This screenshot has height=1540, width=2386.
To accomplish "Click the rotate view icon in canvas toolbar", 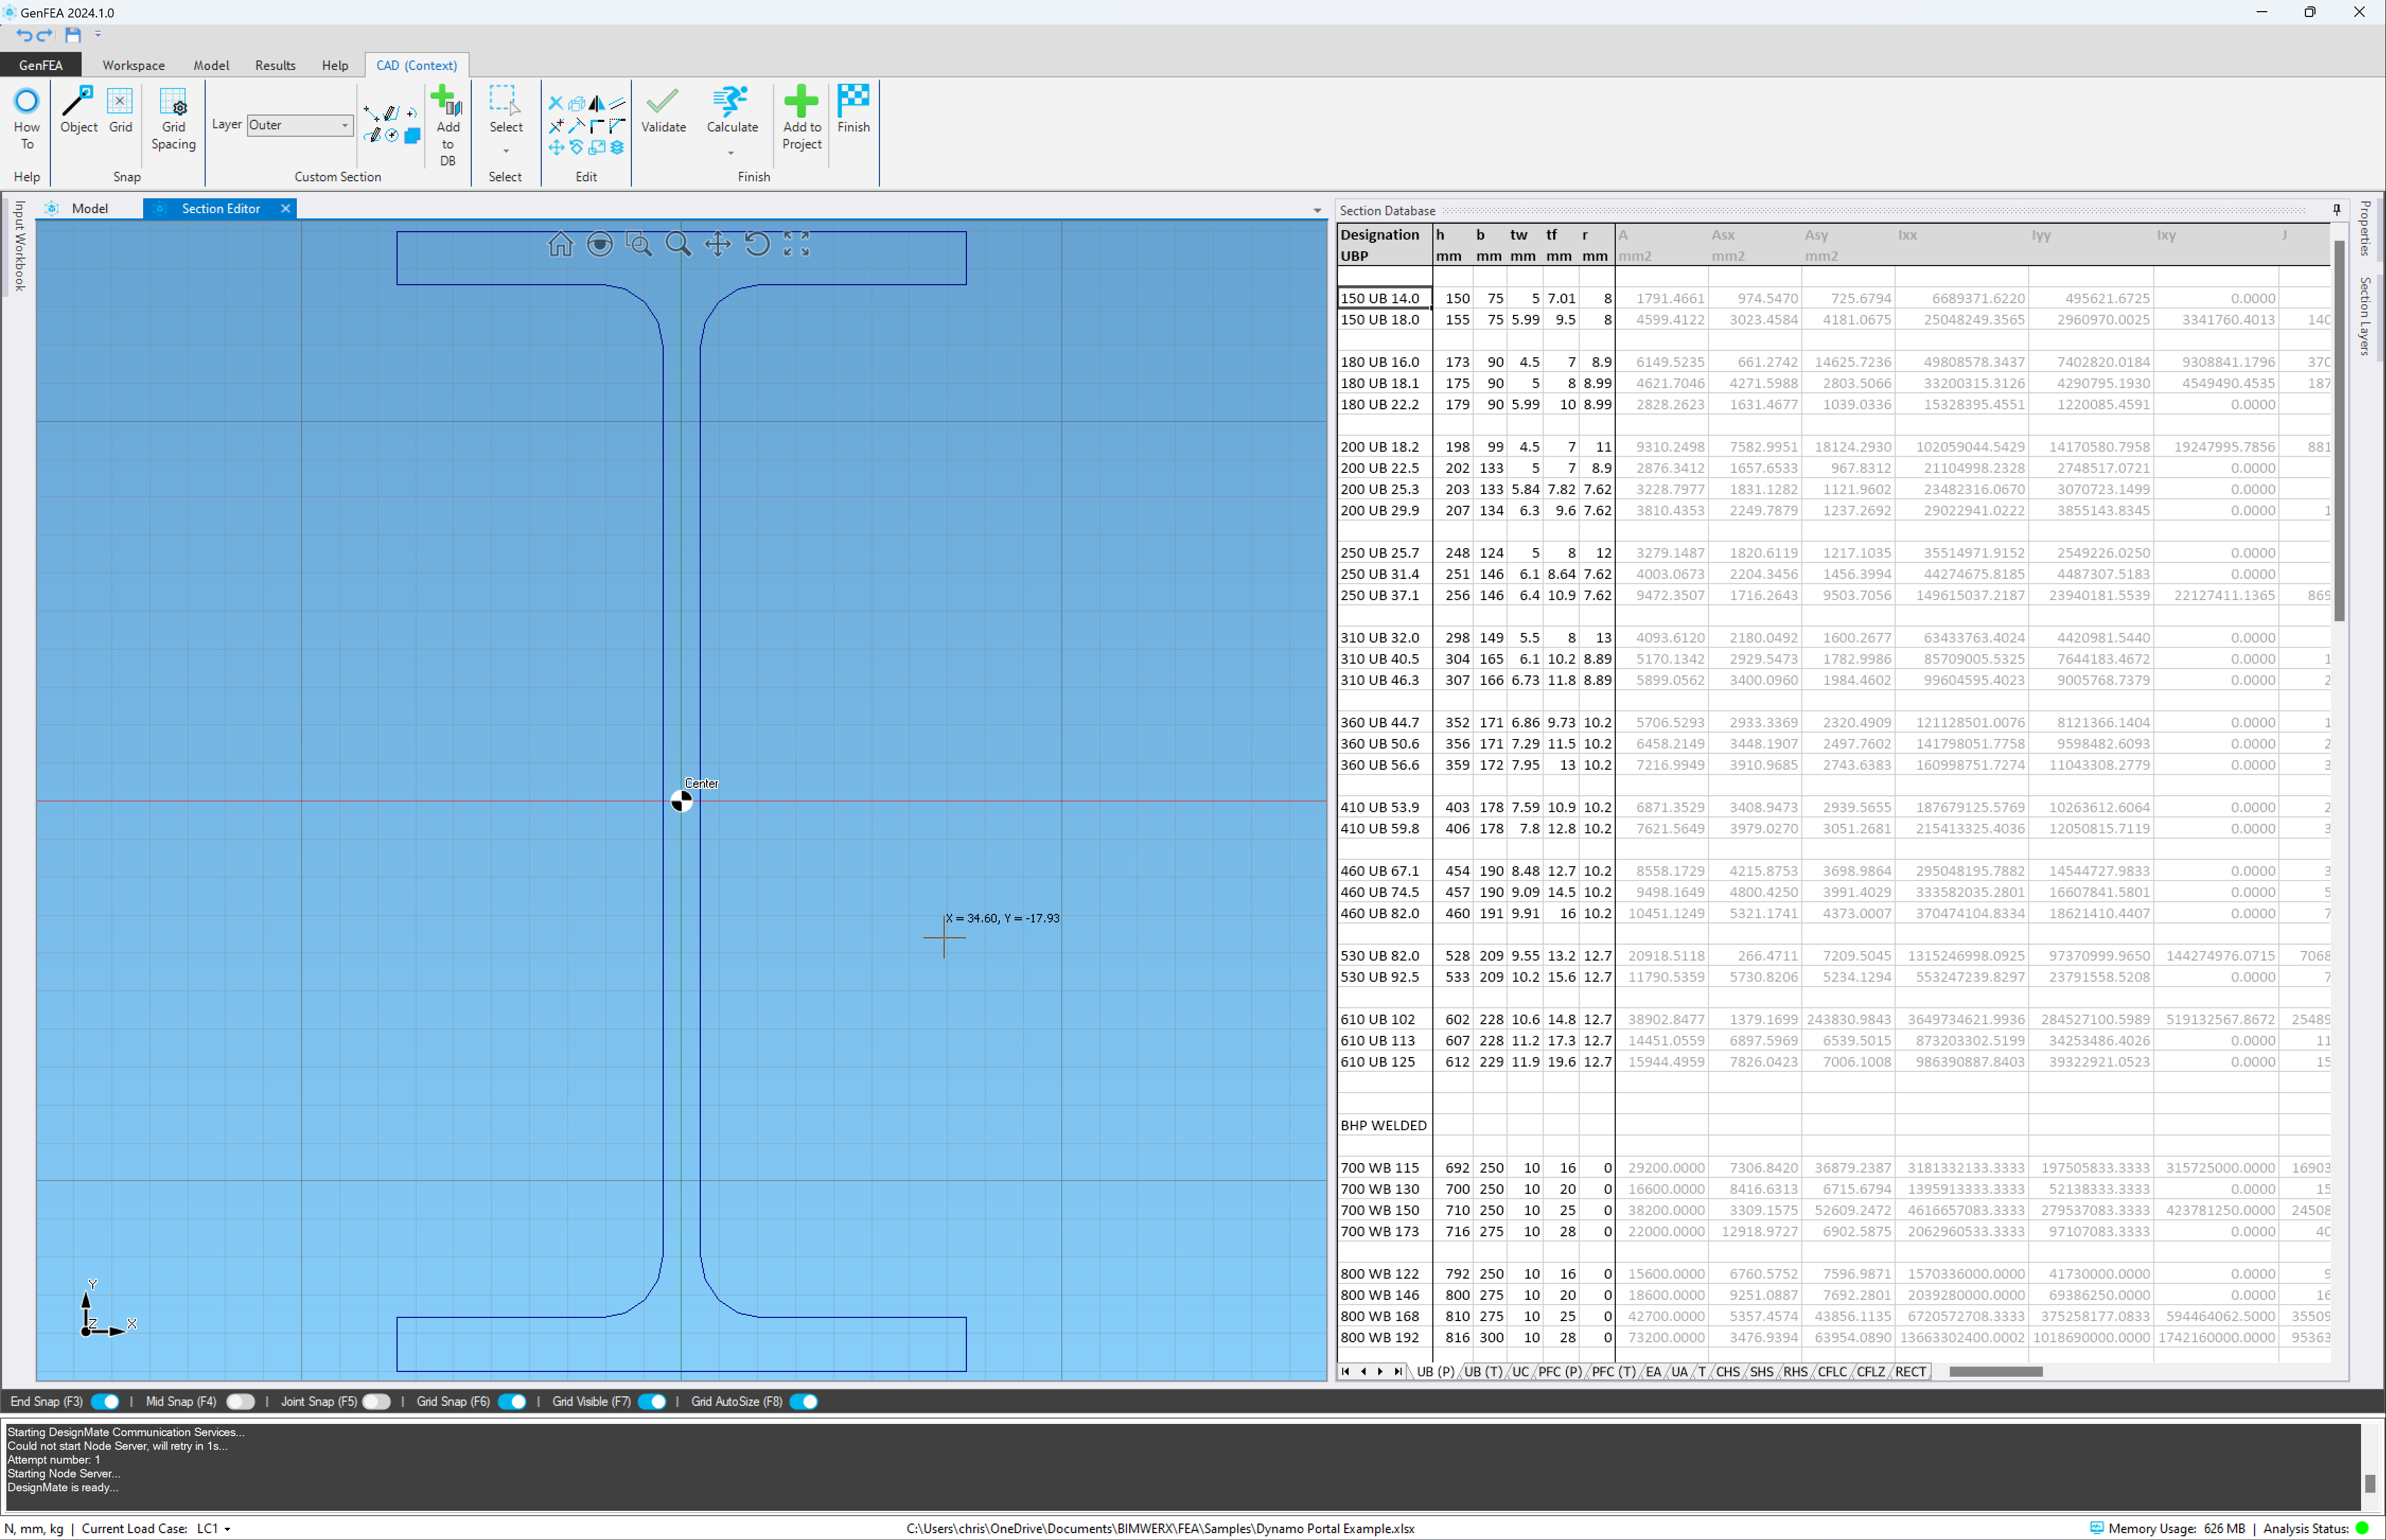I will (x=757, y=245).
